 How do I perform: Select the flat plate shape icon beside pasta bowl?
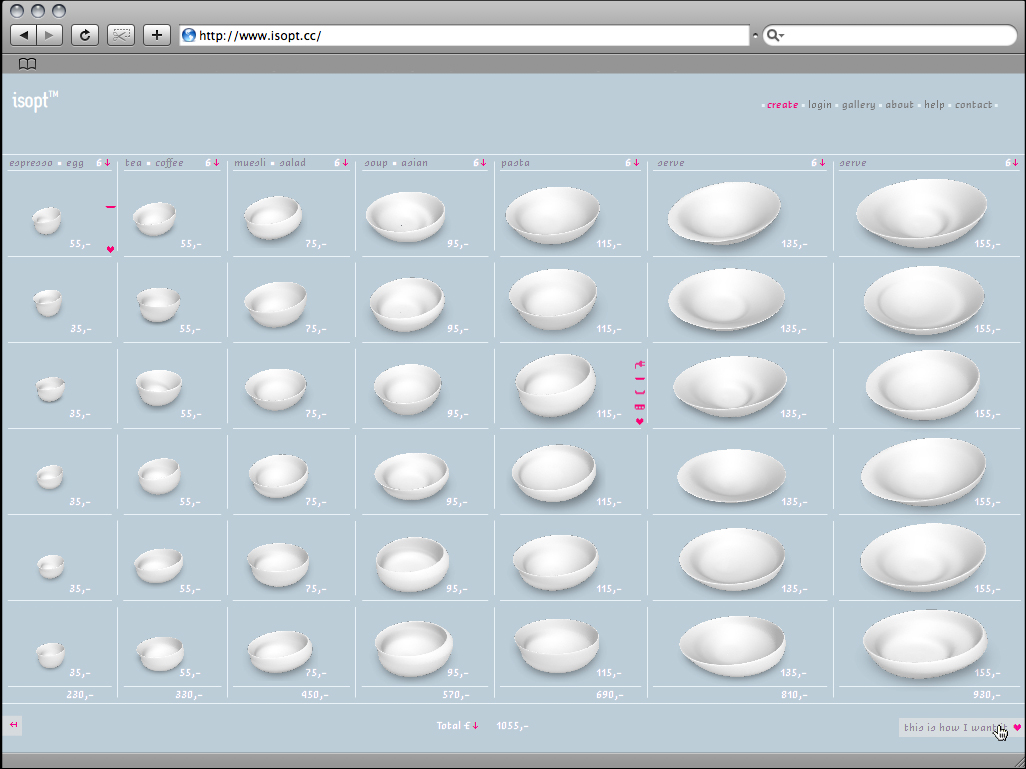point(640,378)
